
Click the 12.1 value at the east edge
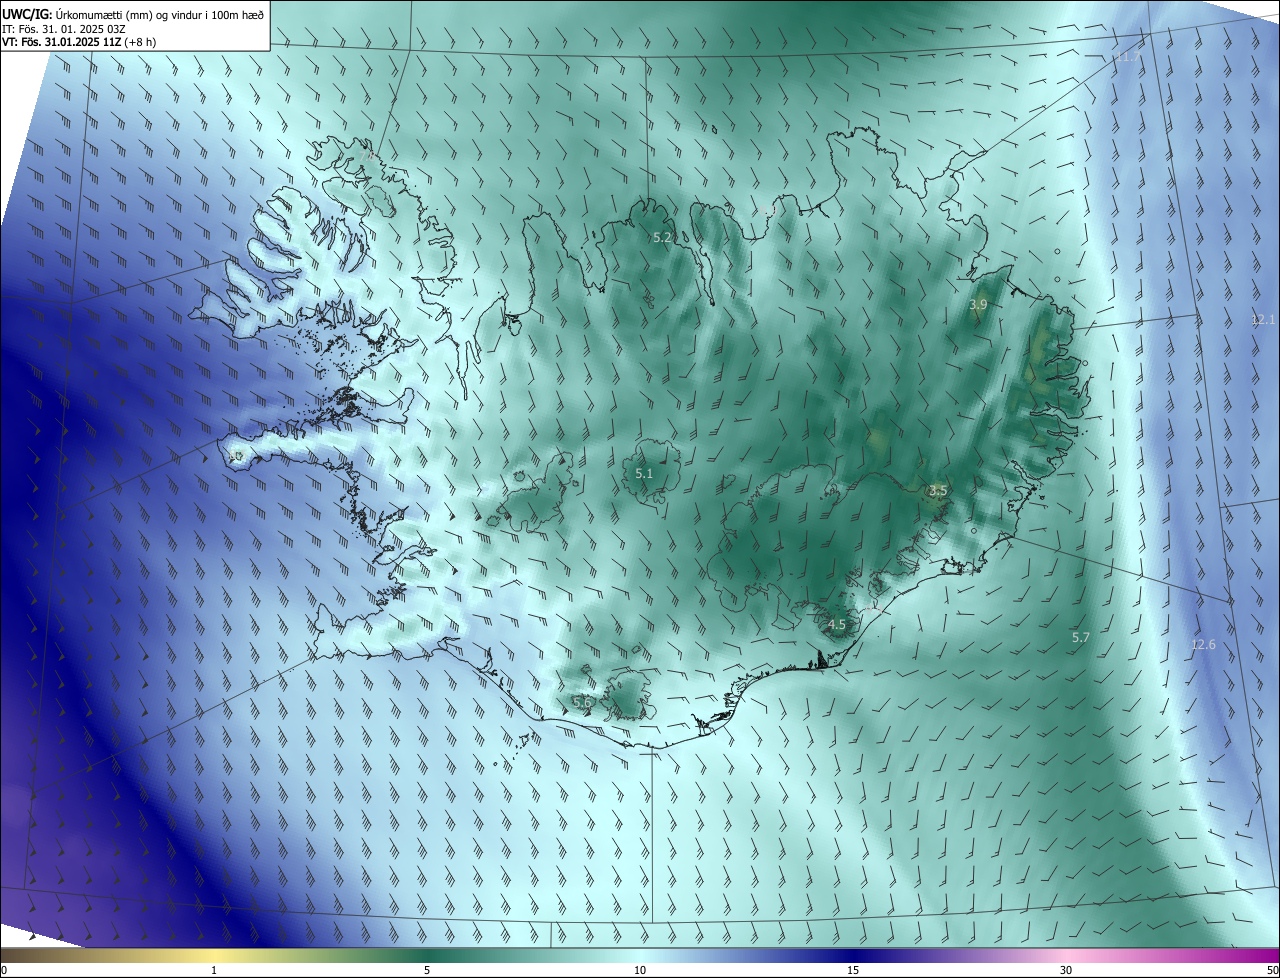pyautogui.click(x=1263, y=320)
